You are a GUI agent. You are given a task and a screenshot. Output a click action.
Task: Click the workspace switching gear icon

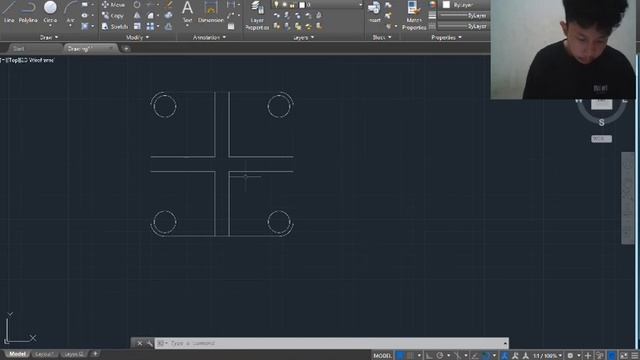(571, 356)
